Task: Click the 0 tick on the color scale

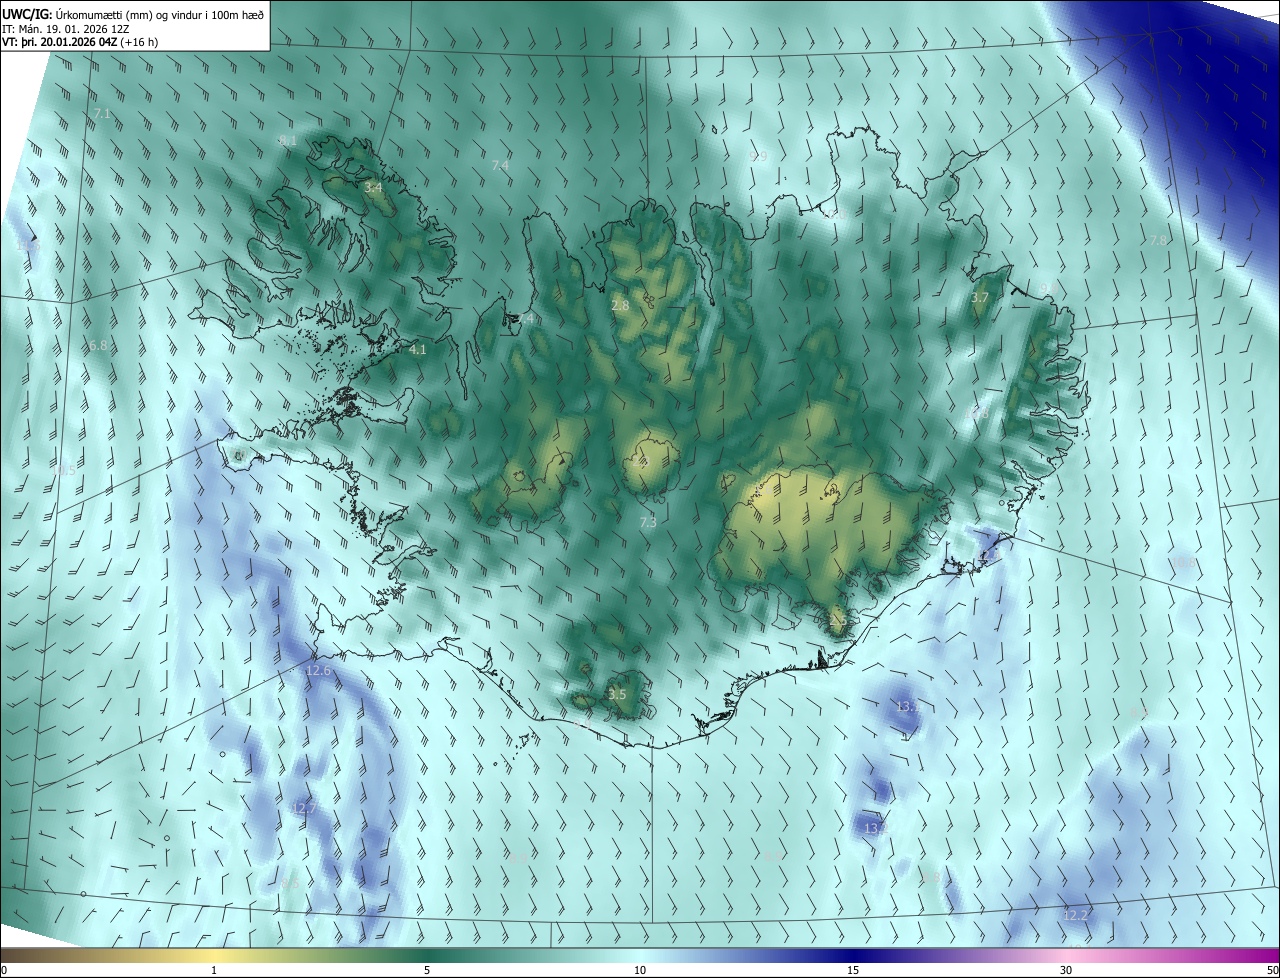Action: coord(4,970)
